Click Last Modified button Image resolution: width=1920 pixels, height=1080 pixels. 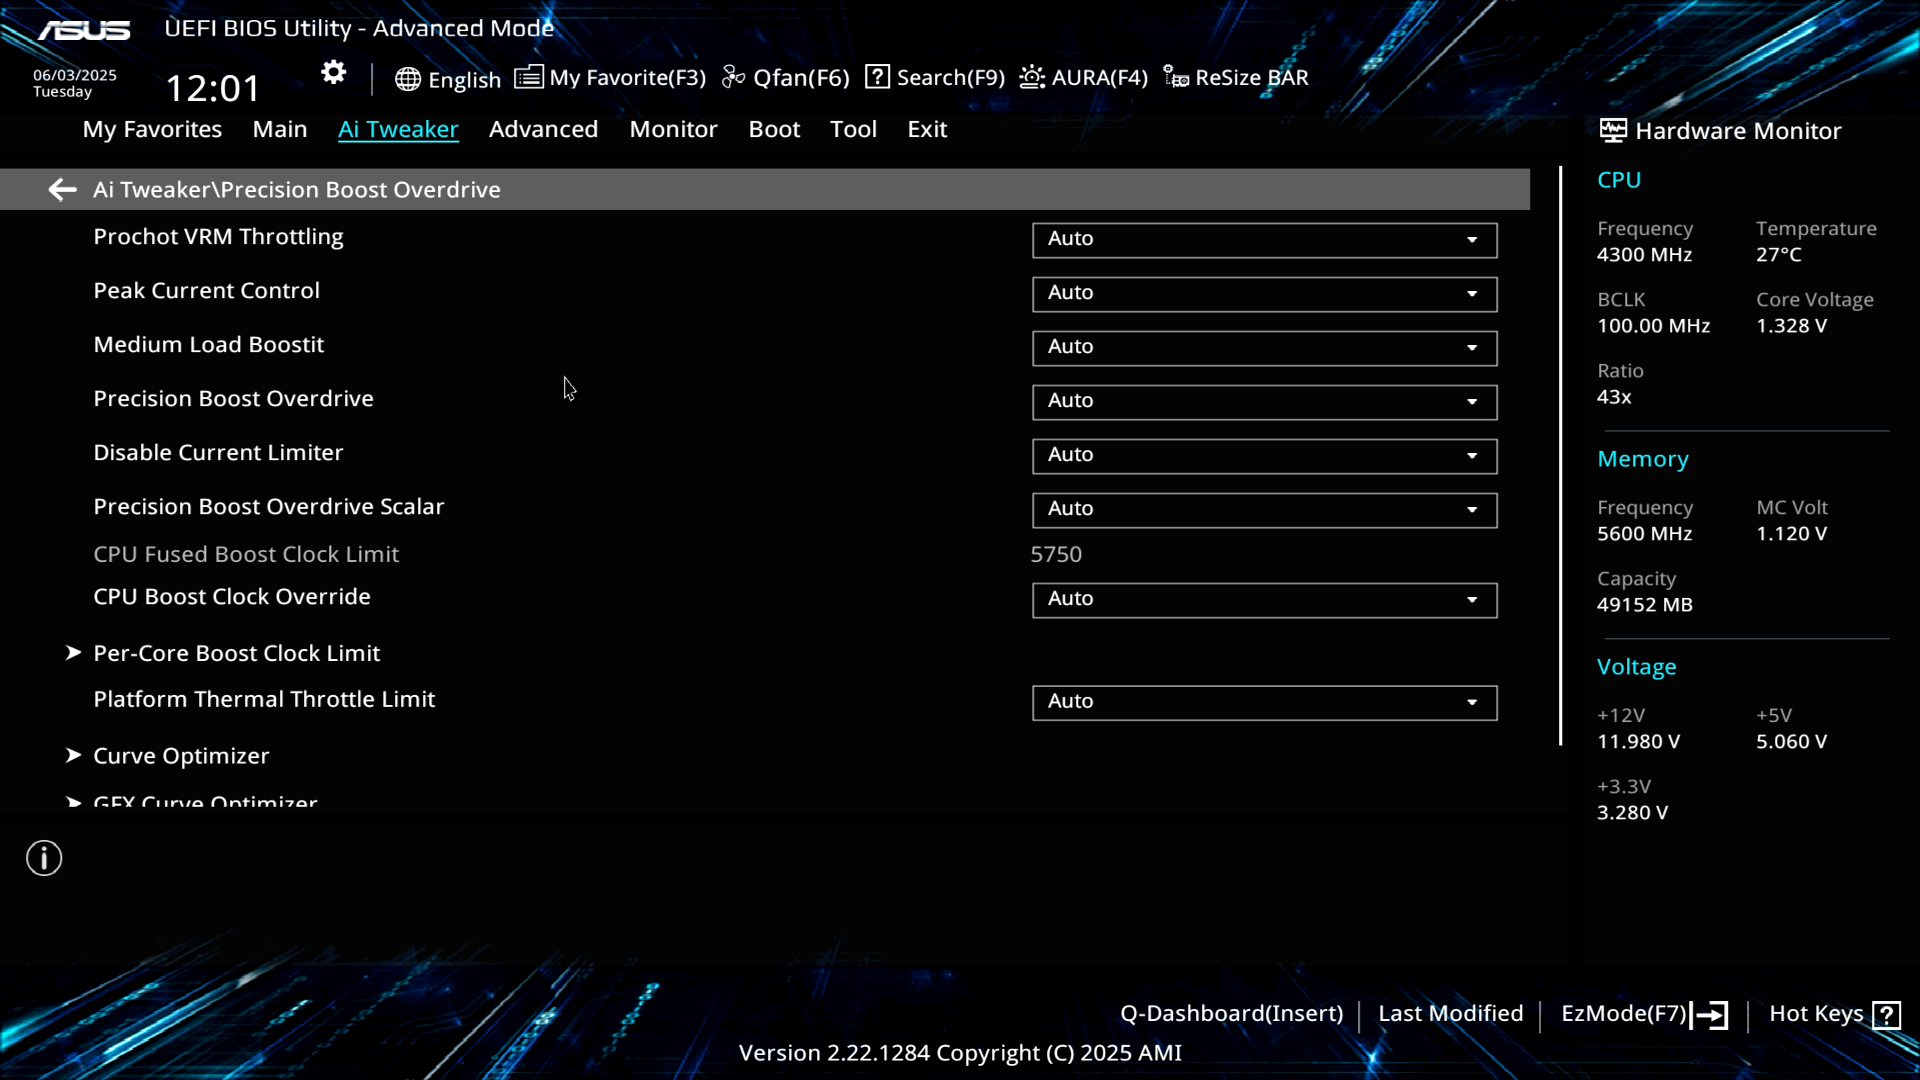1450,1014
